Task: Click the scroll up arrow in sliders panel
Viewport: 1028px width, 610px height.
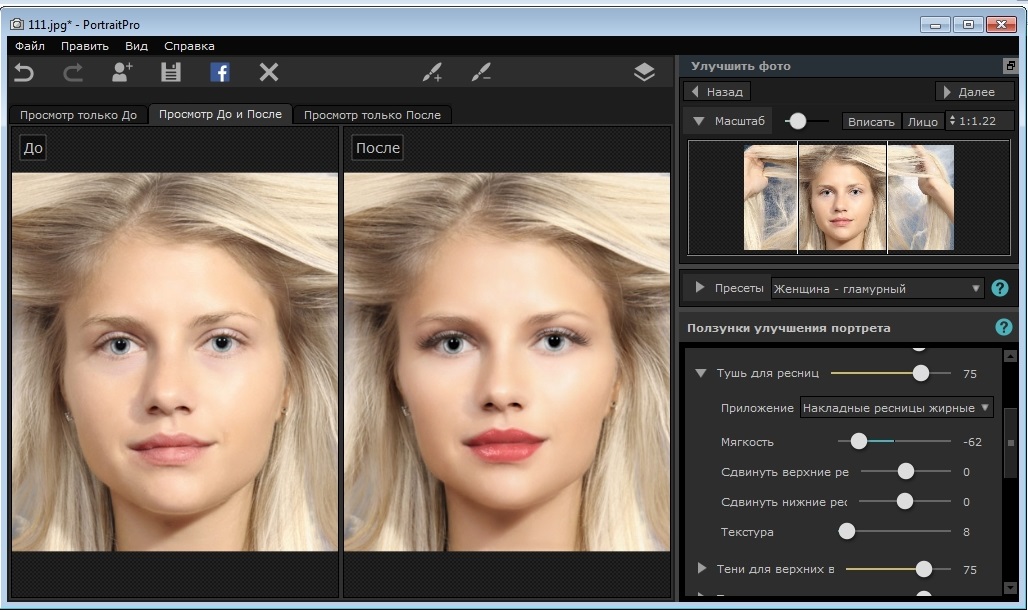Action: click(1010, 356)
